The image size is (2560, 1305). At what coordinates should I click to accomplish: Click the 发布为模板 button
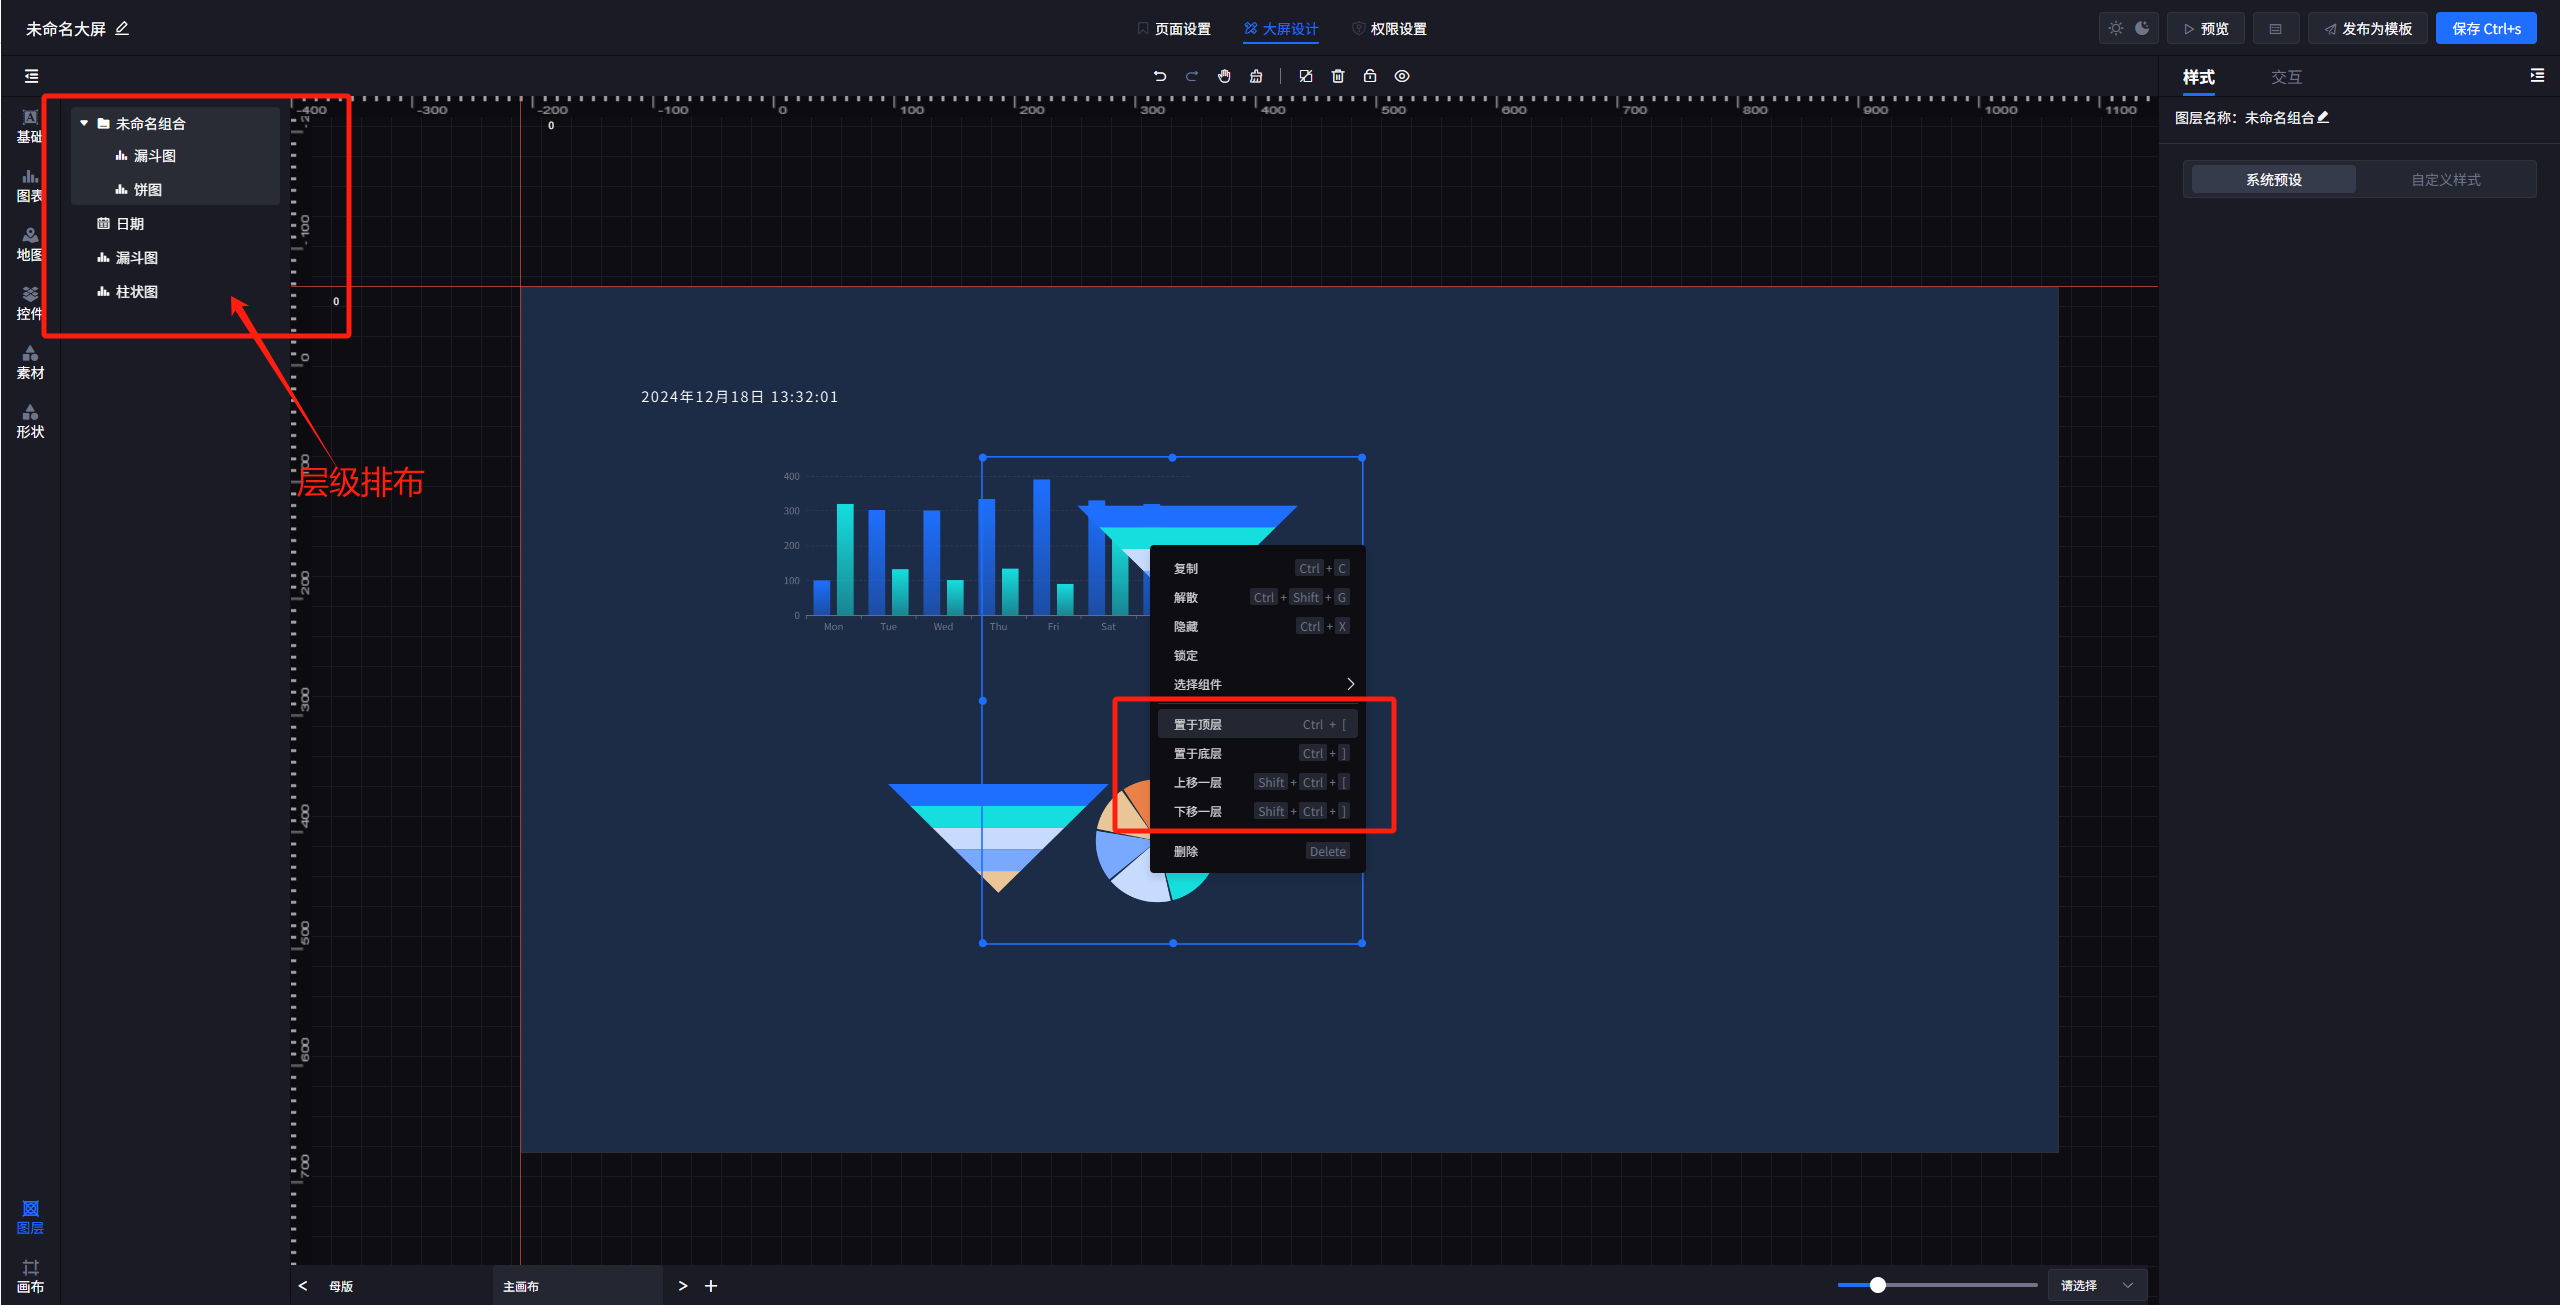2367,28
